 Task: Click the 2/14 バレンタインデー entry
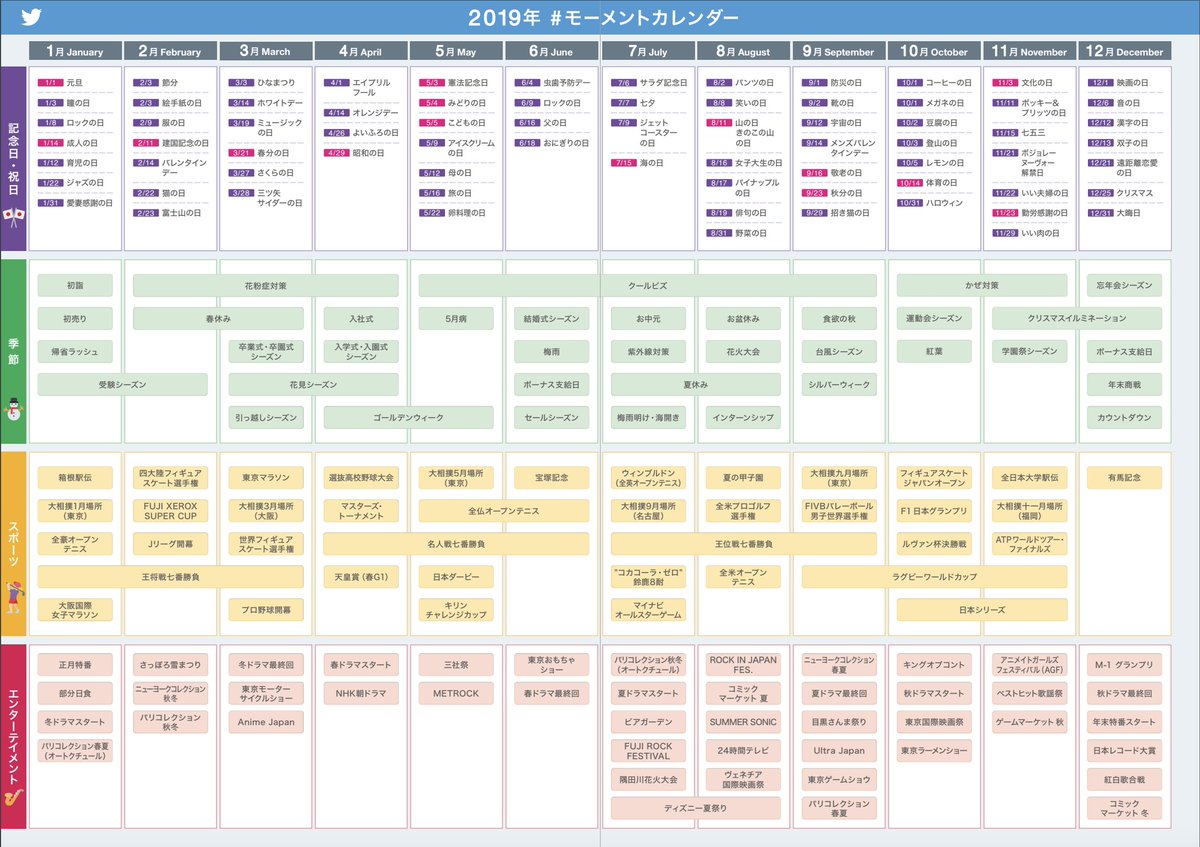[x=169, y=167]
